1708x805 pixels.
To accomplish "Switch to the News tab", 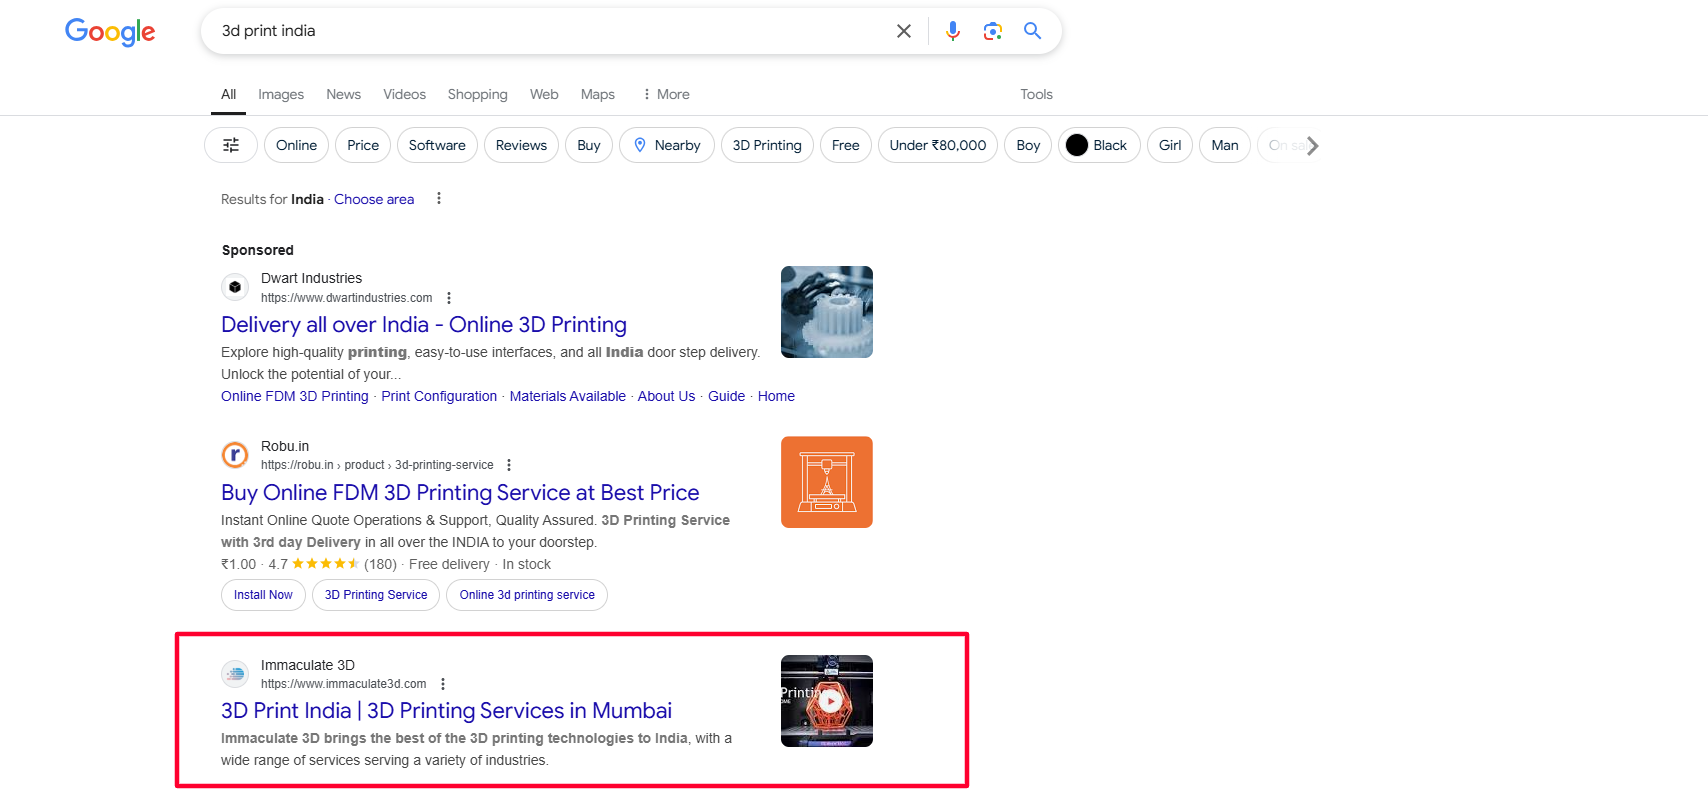I will click(x=343, y=94).
